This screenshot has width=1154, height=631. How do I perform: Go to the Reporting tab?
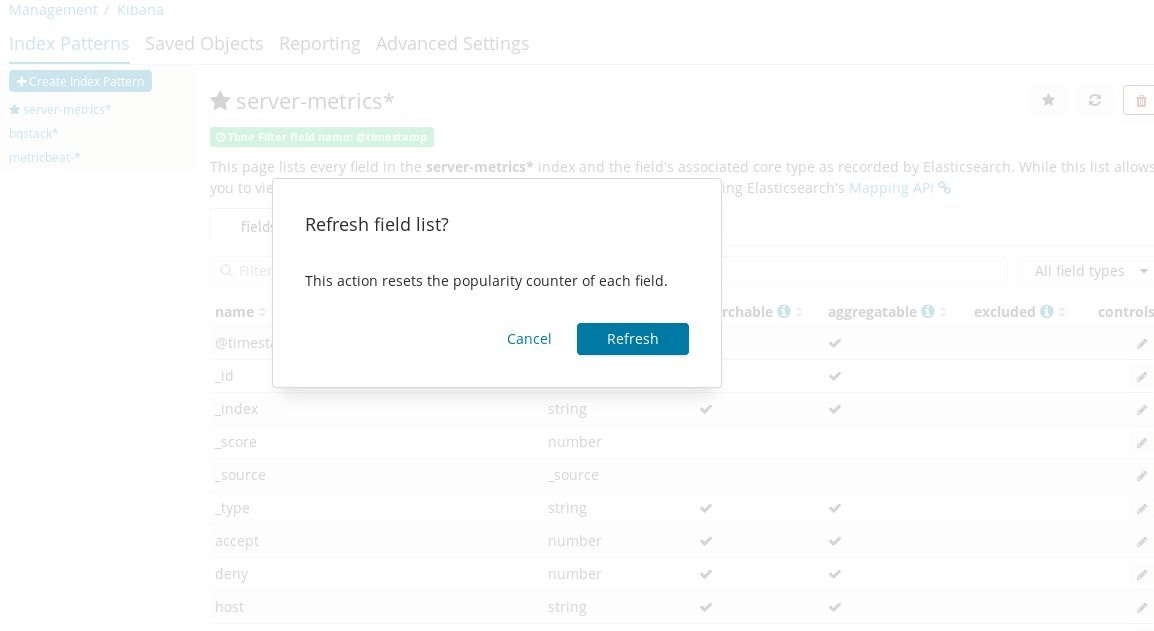pyautogui.click(x=319, y=44)
